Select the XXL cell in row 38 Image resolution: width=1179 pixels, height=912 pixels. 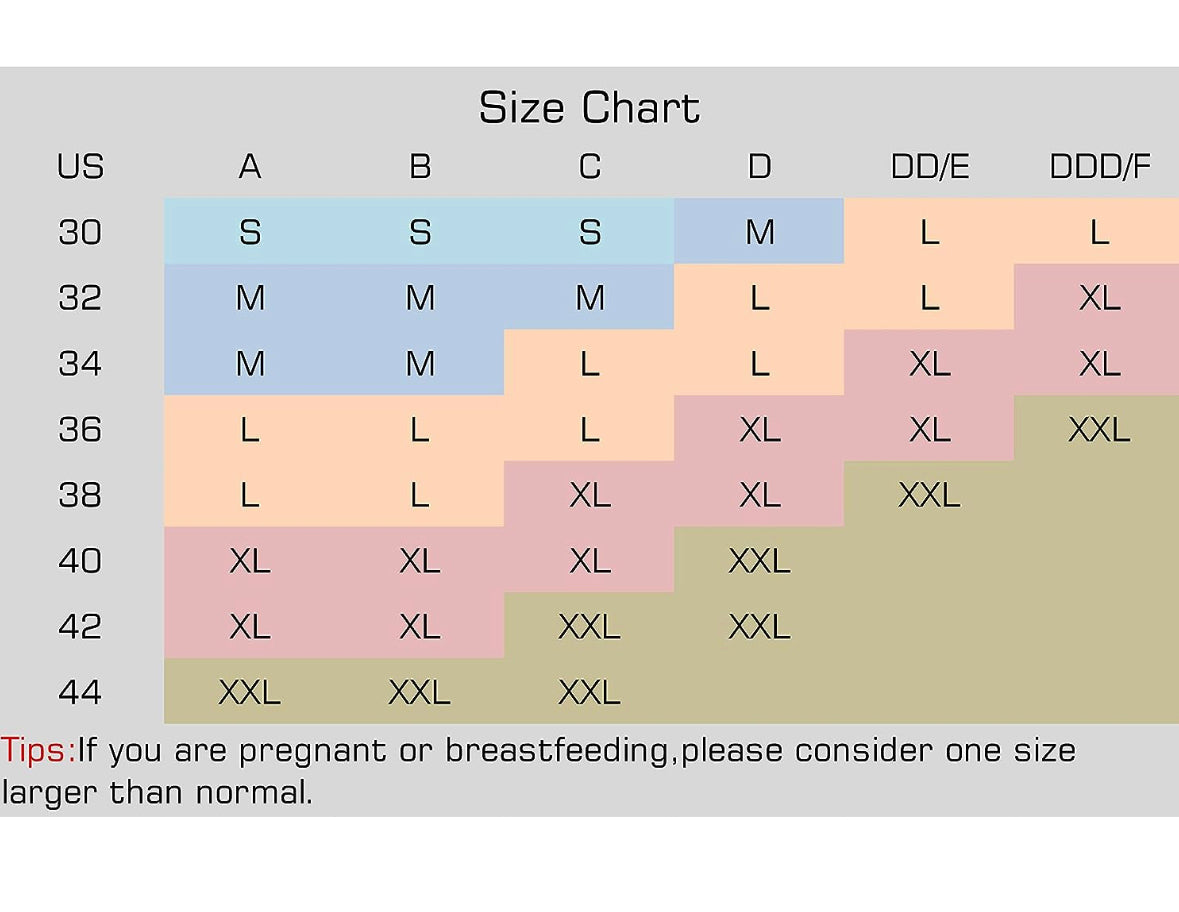click(929, 495)
